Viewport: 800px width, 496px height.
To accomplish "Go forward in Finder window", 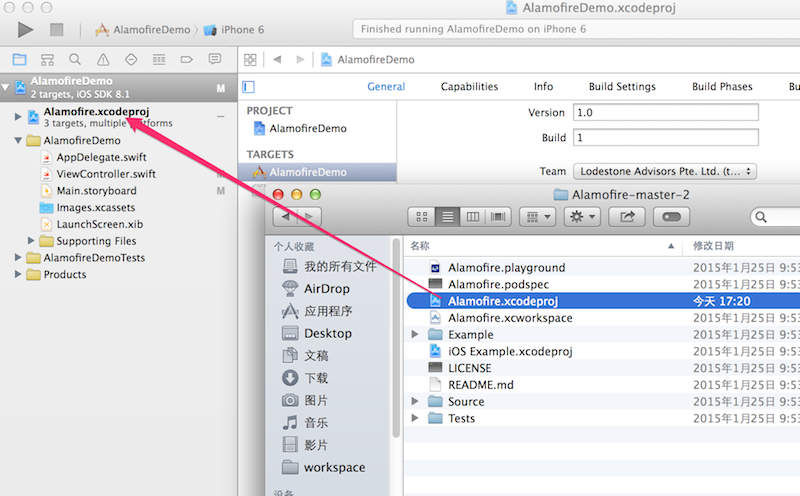I will pyautogui.click(x=310, y=217).
